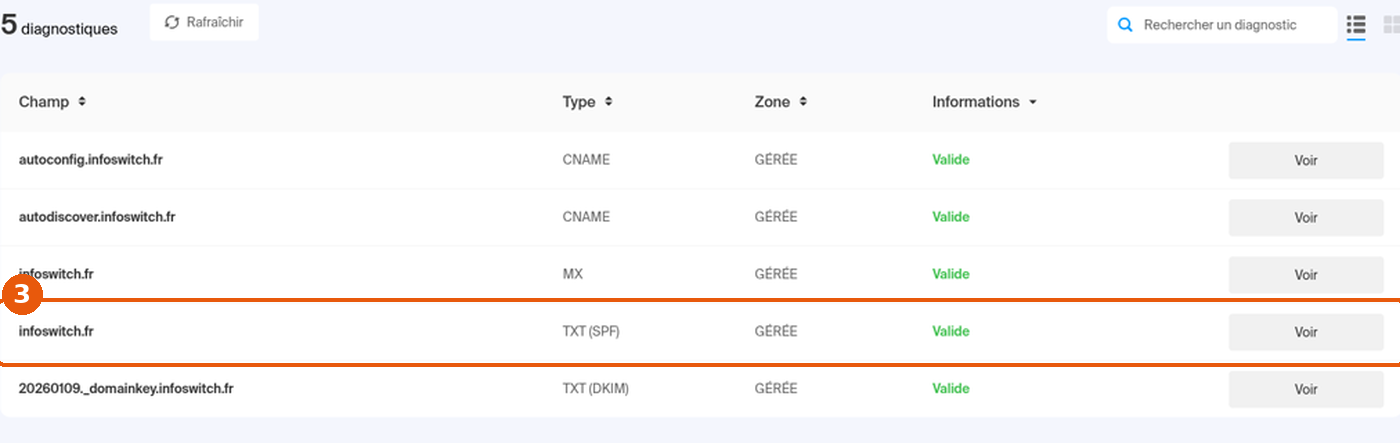The image size is (1400, 443).
Task: Click Voir for autodiscover.infoswitch.fr
Action: (1306, 217)
